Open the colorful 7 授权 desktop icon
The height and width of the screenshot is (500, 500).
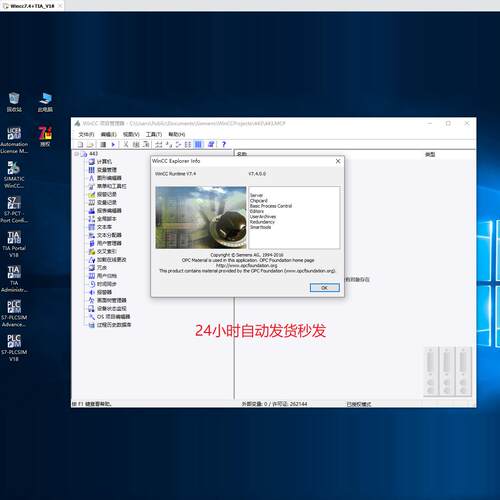45,137
